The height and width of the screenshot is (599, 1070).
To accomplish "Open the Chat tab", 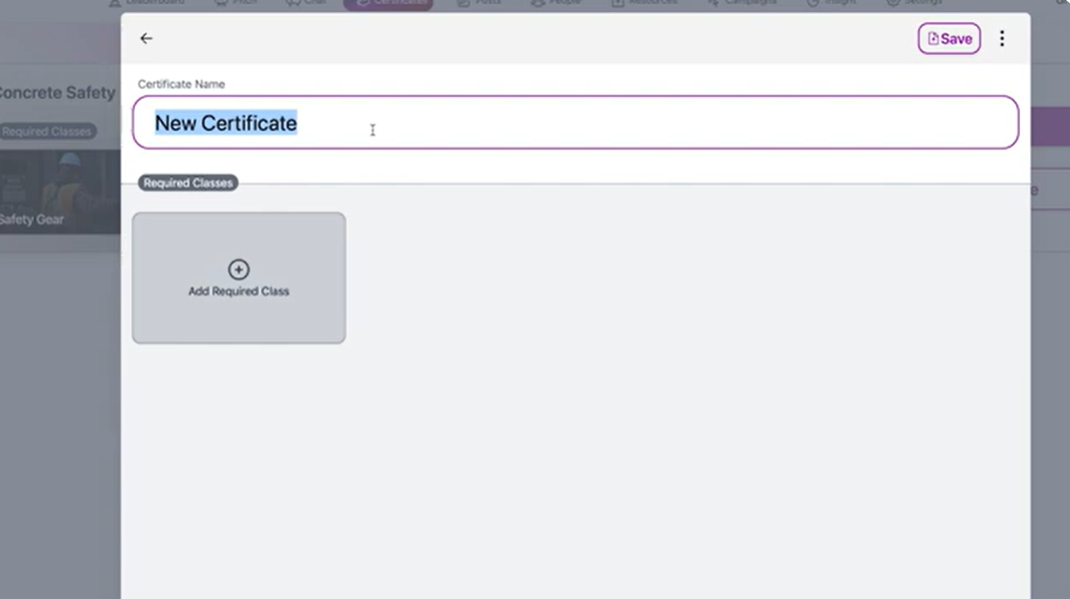I will click(307, 3).
